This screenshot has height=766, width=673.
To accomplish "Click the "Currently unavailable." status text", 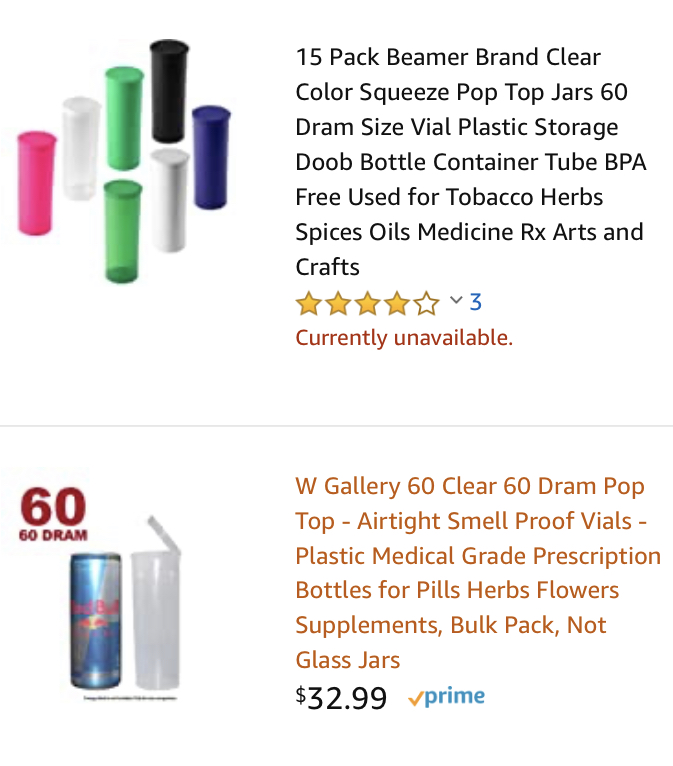I will tap(404, 338).
